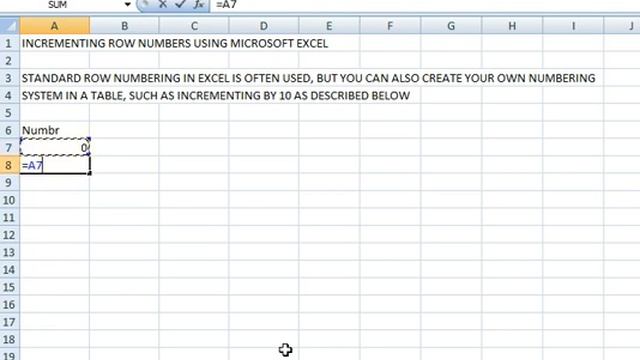Select row 6 header
This screenshot has height=360, width=640.
[9, 130]
